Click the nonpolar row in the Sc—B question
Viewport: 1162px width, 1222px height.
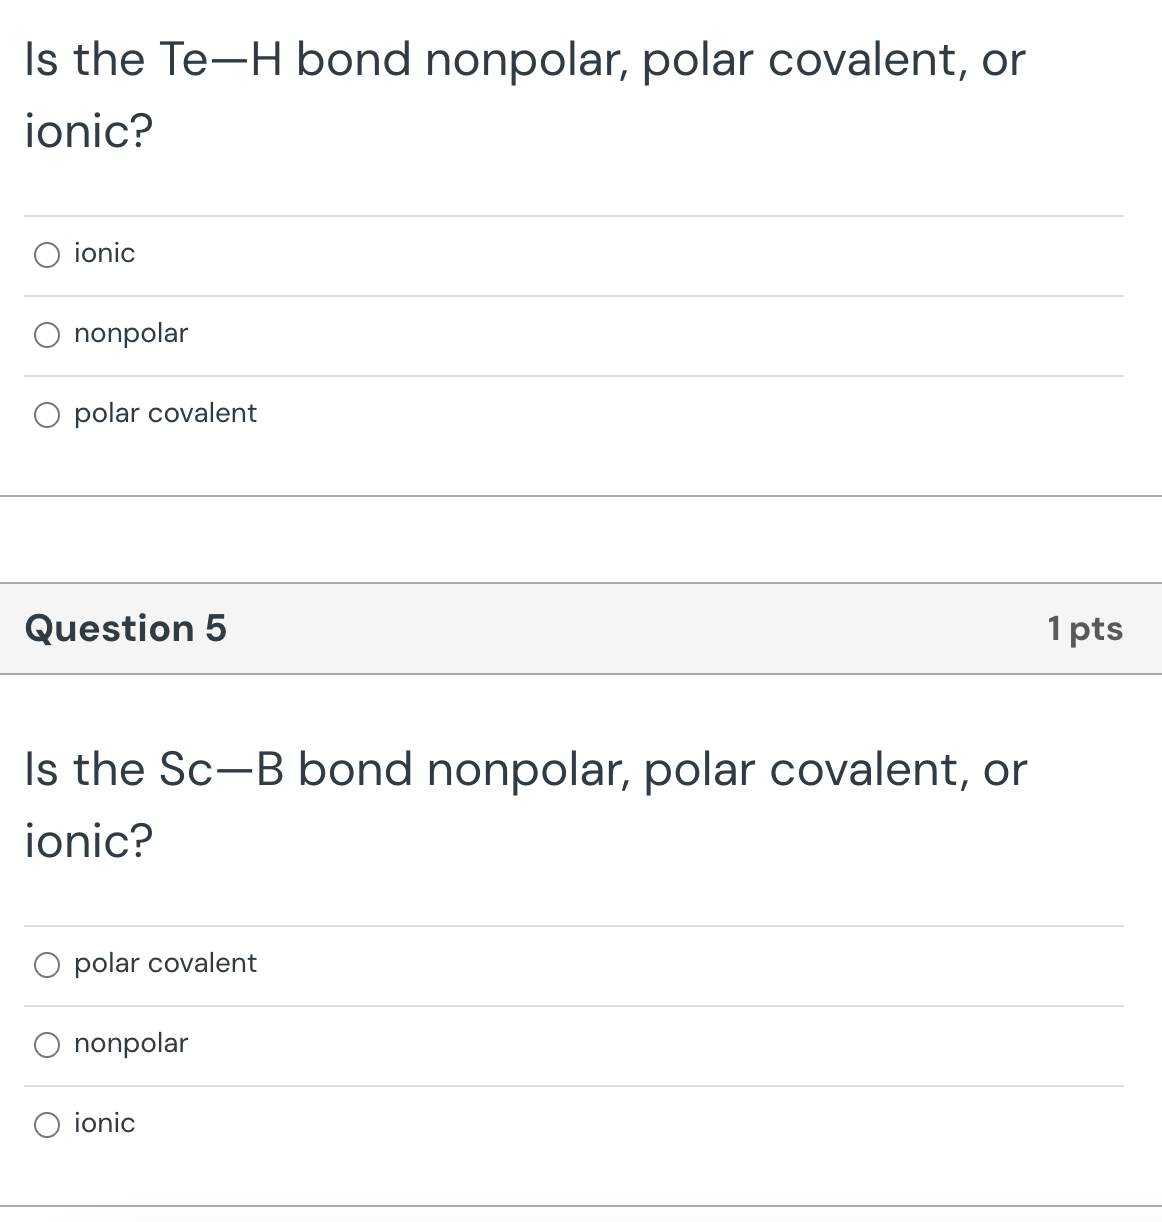point(400,1044)
